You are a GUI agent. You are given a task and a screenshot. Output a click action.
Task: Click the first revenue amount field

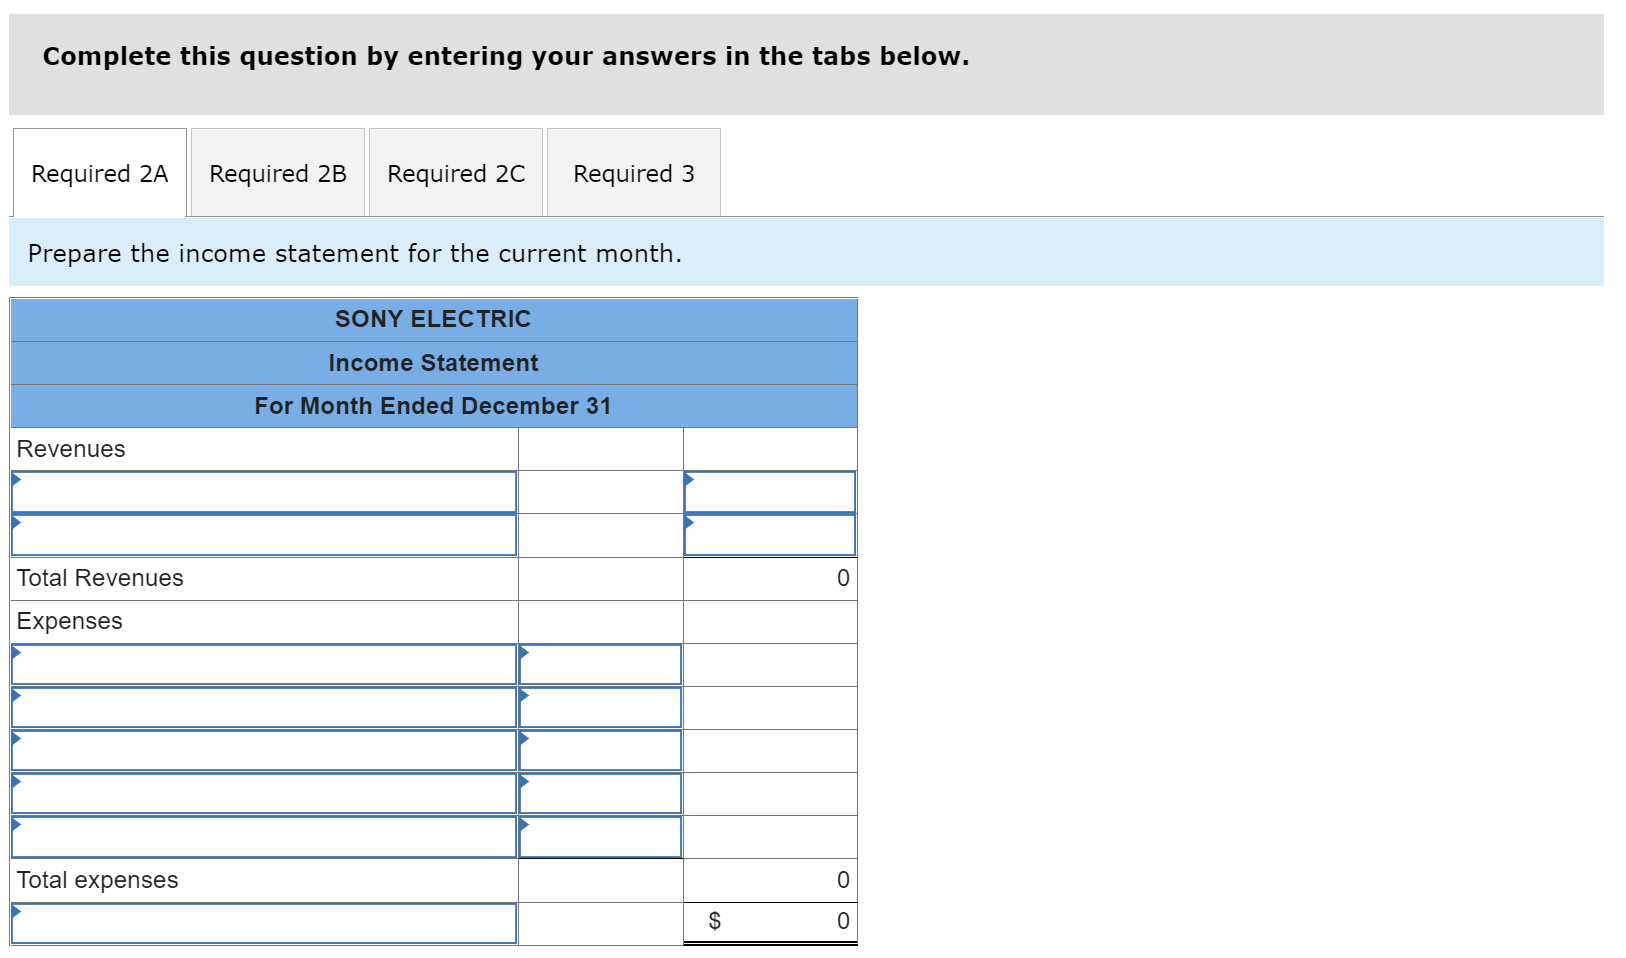(770, 492)
